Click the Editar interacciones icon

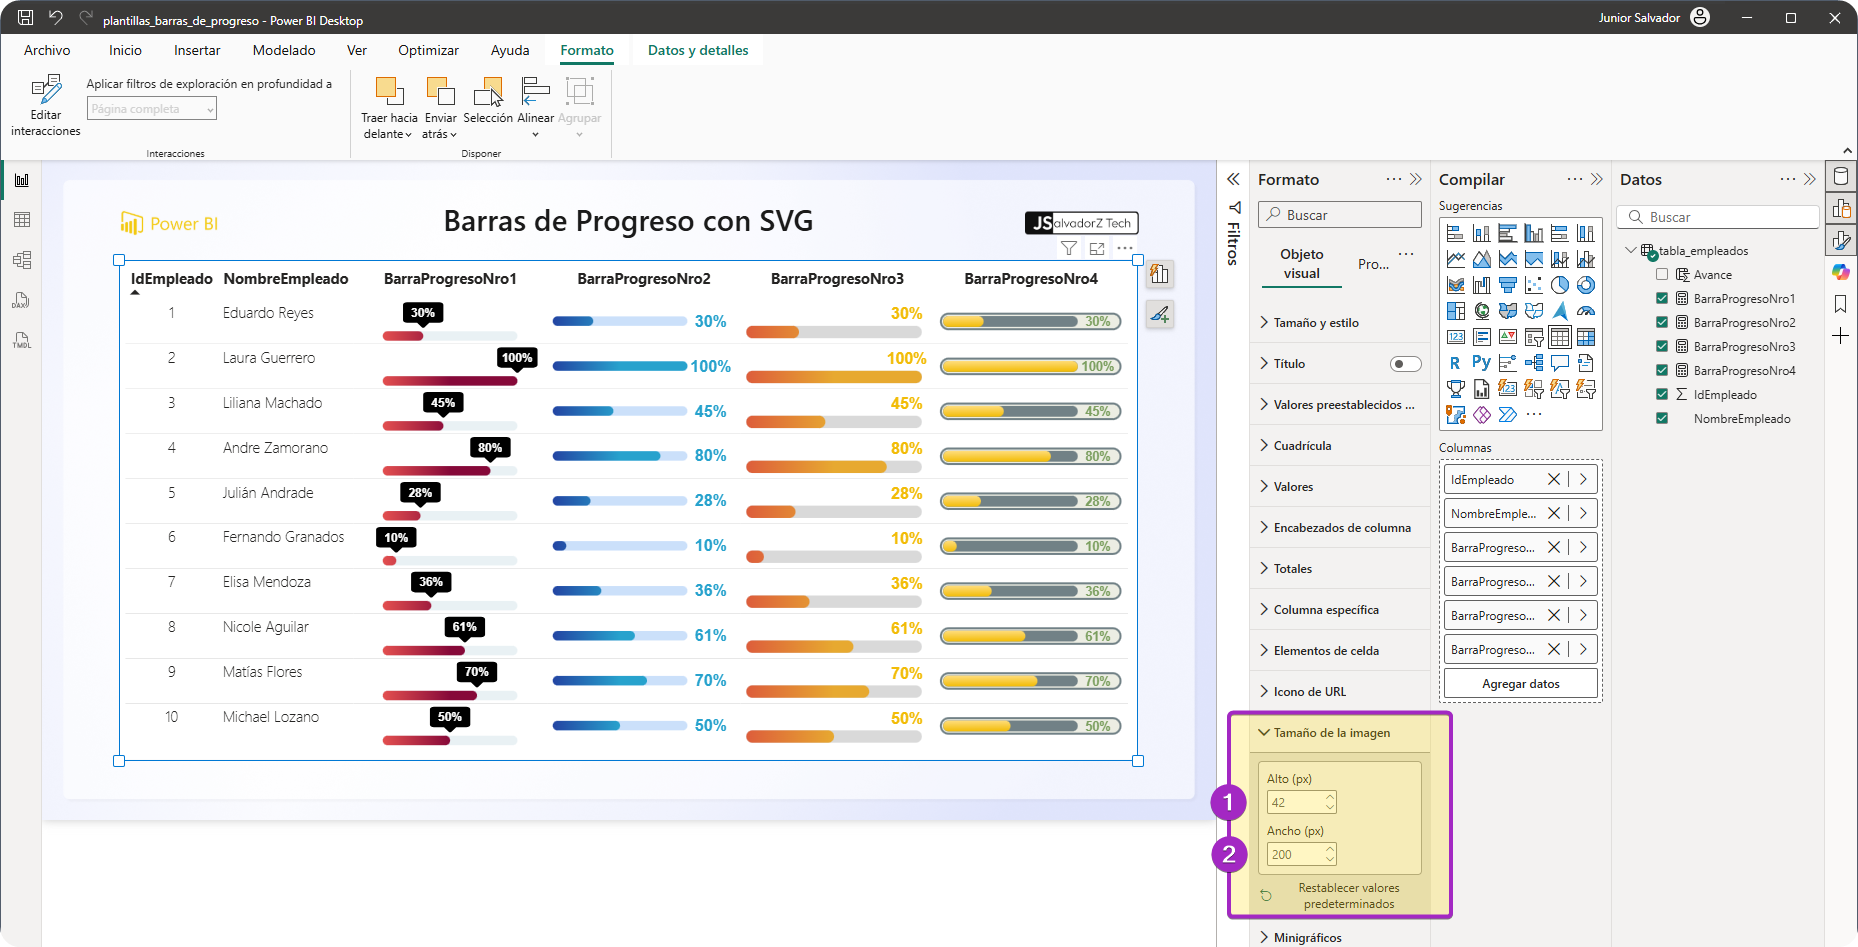pyautogui.click(x=46, y=90)
